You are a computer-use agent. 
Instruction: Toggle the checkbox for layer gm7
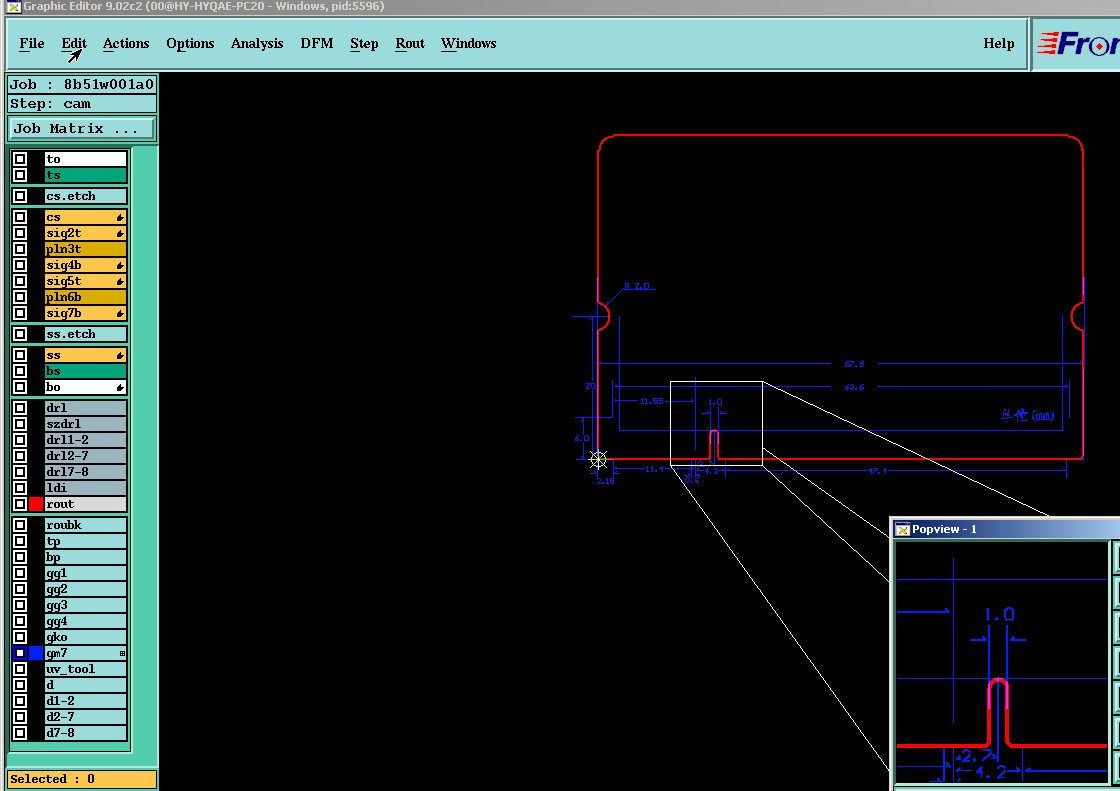pos(20,653)
